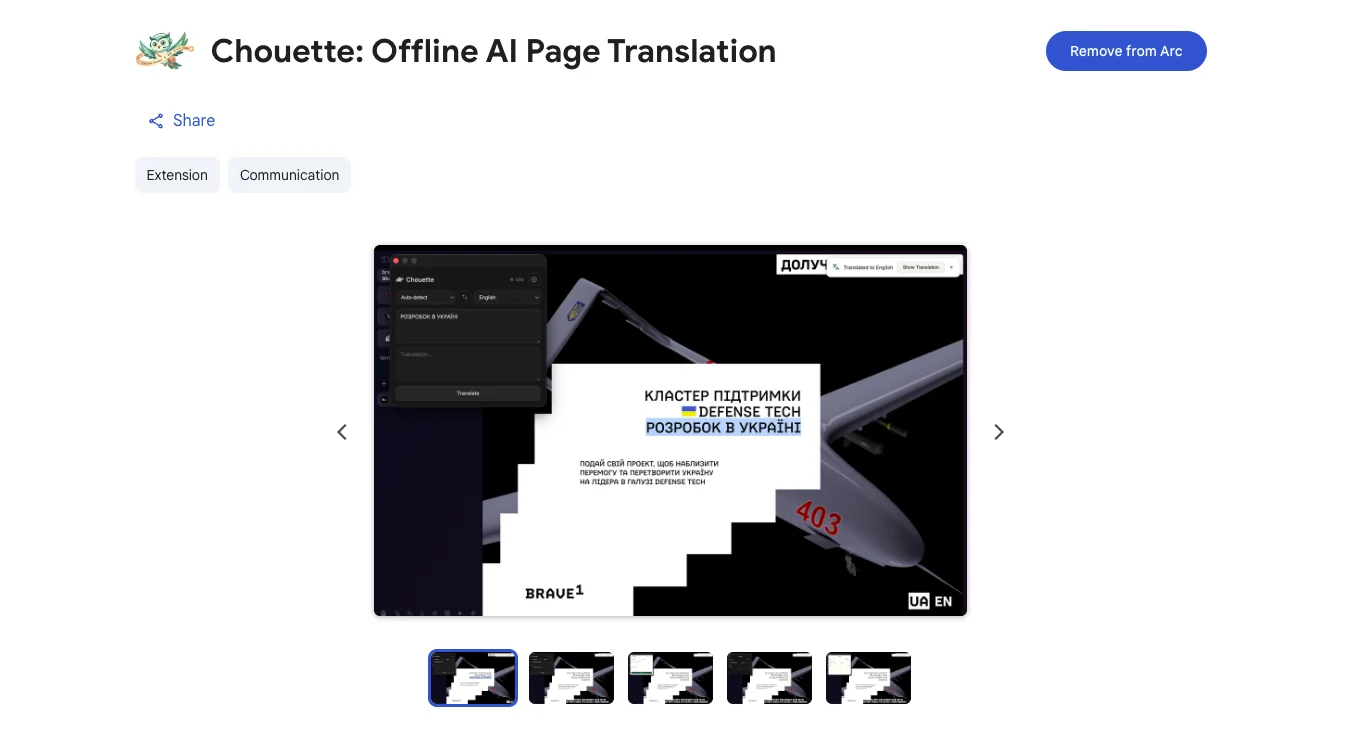Select the second screenshot thumbnail
1358x740 pixels.
571,678
